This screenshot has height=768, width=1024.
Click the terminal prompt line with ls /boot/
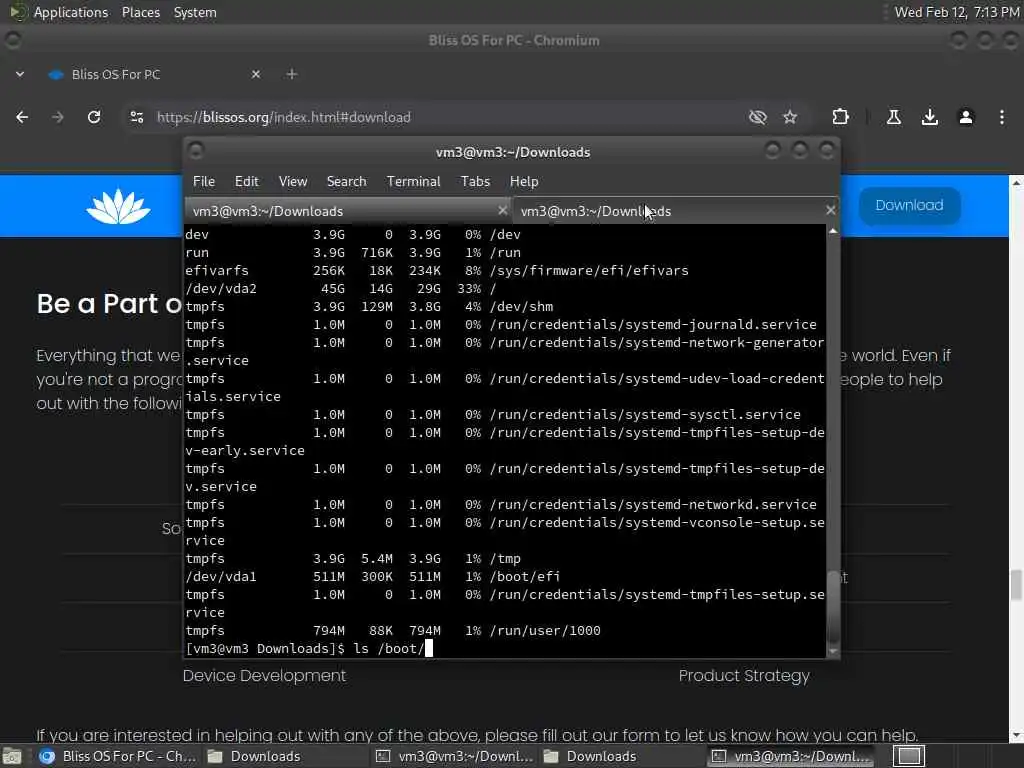[x=309, y=648]
